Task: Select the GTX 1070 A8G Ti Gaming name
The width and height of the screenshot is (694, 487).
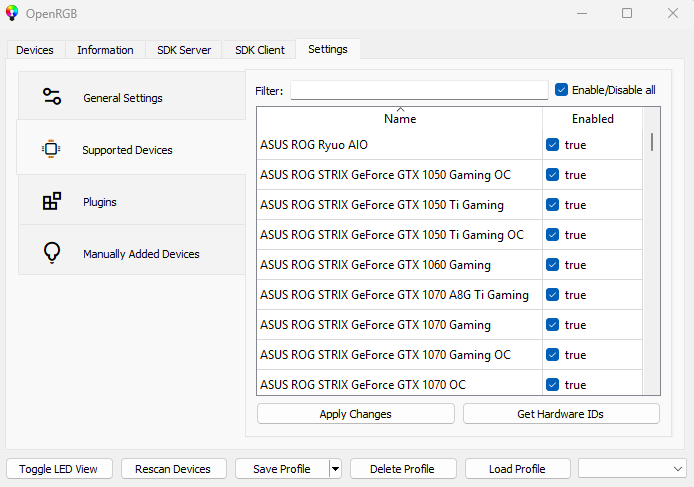Action: click(x=394, y=295)
